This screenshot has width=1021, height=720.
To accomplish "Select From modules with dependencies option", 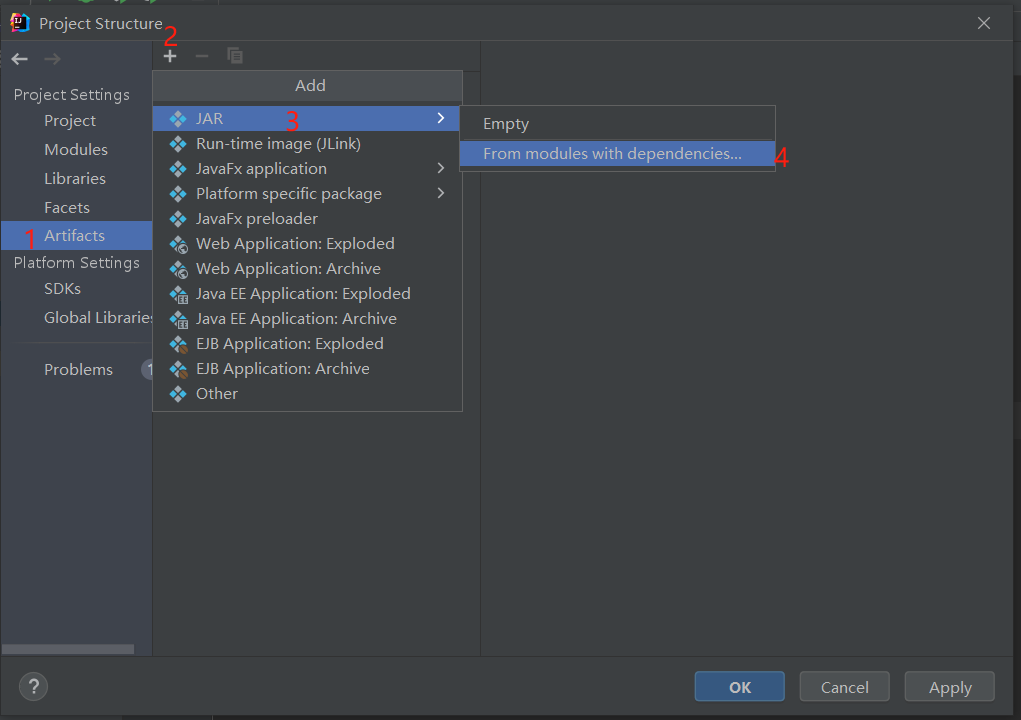I will coord(612,154).
